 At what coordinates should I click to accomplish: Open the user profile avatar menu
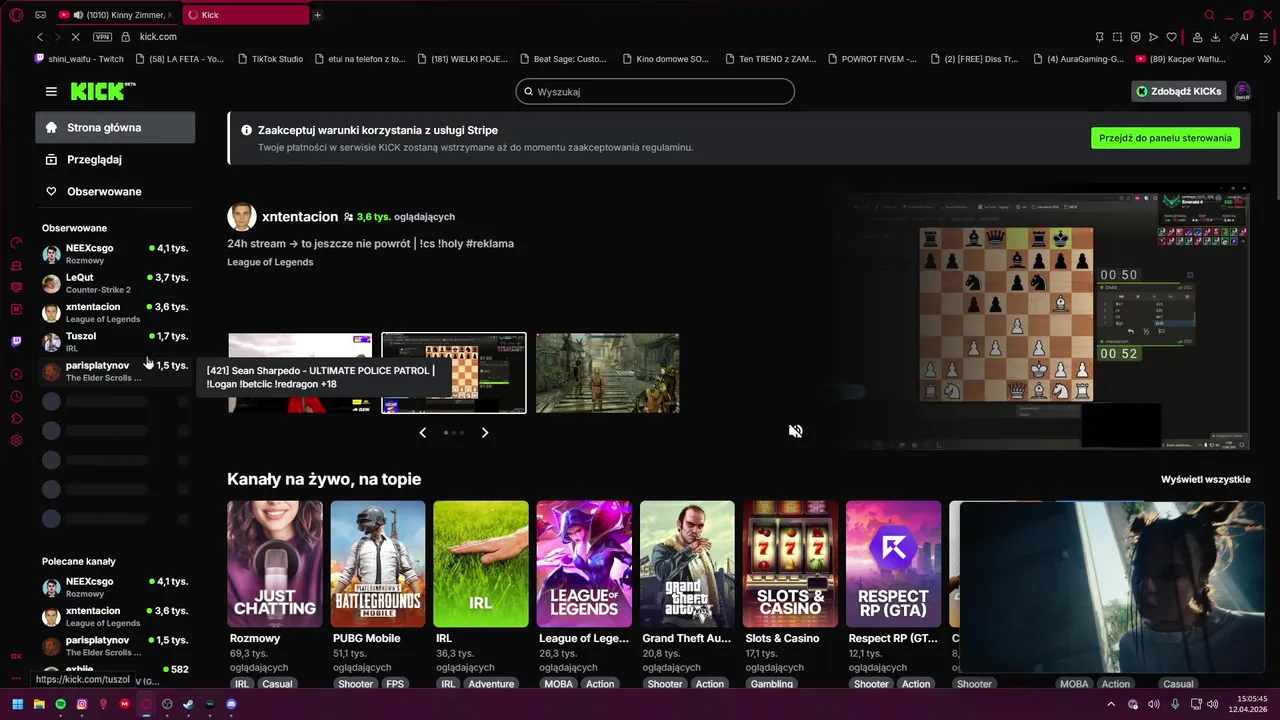point(1243,91)
